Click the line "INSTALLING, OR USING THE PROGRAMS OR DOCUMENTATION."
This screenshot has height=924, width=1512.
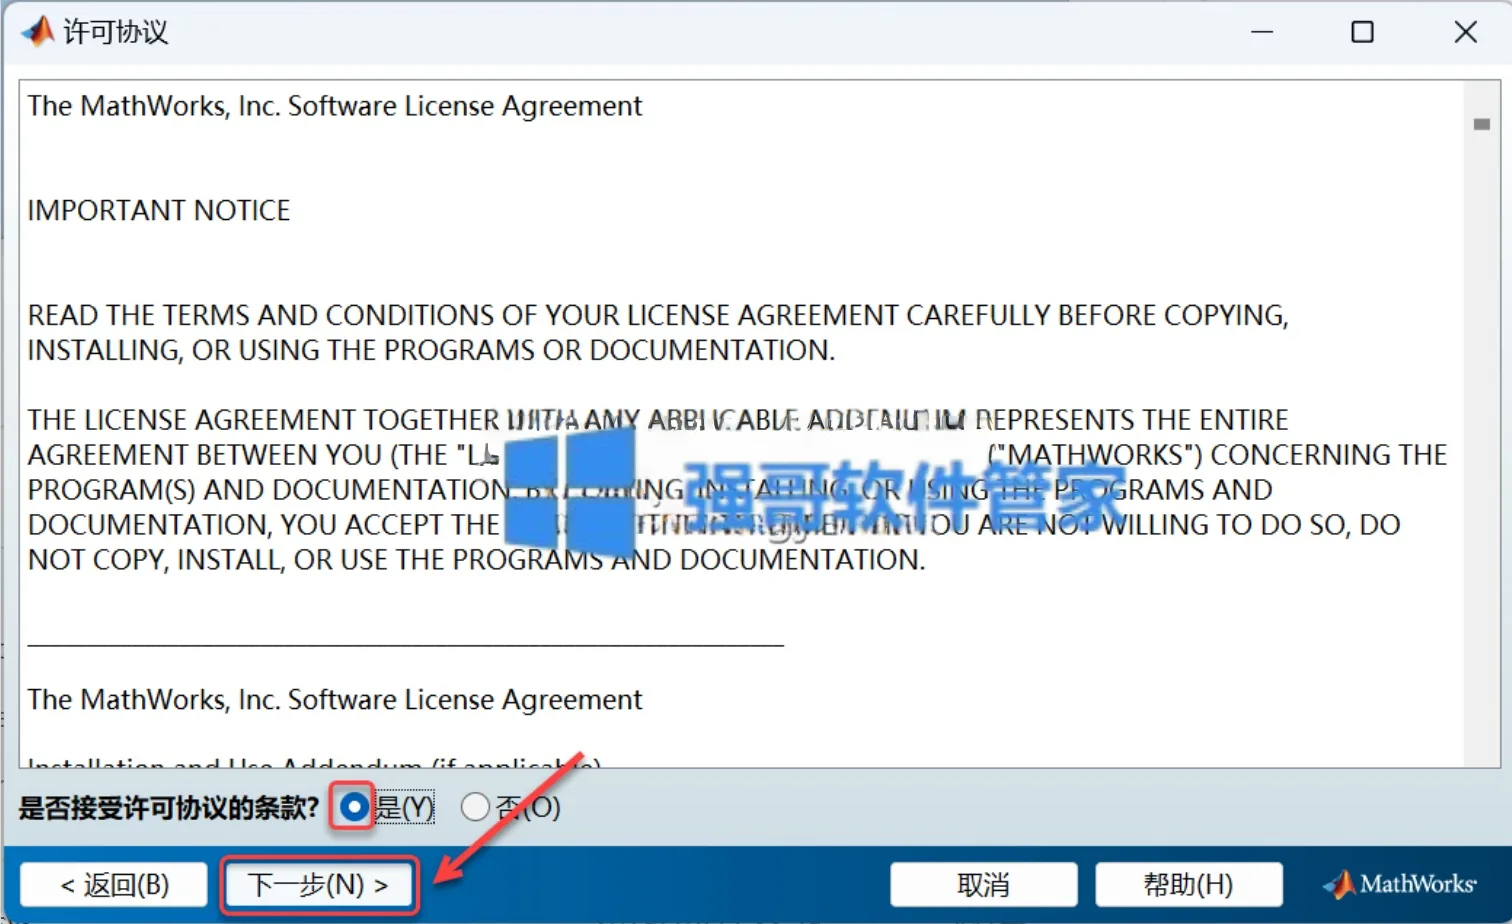coord(431,351)
